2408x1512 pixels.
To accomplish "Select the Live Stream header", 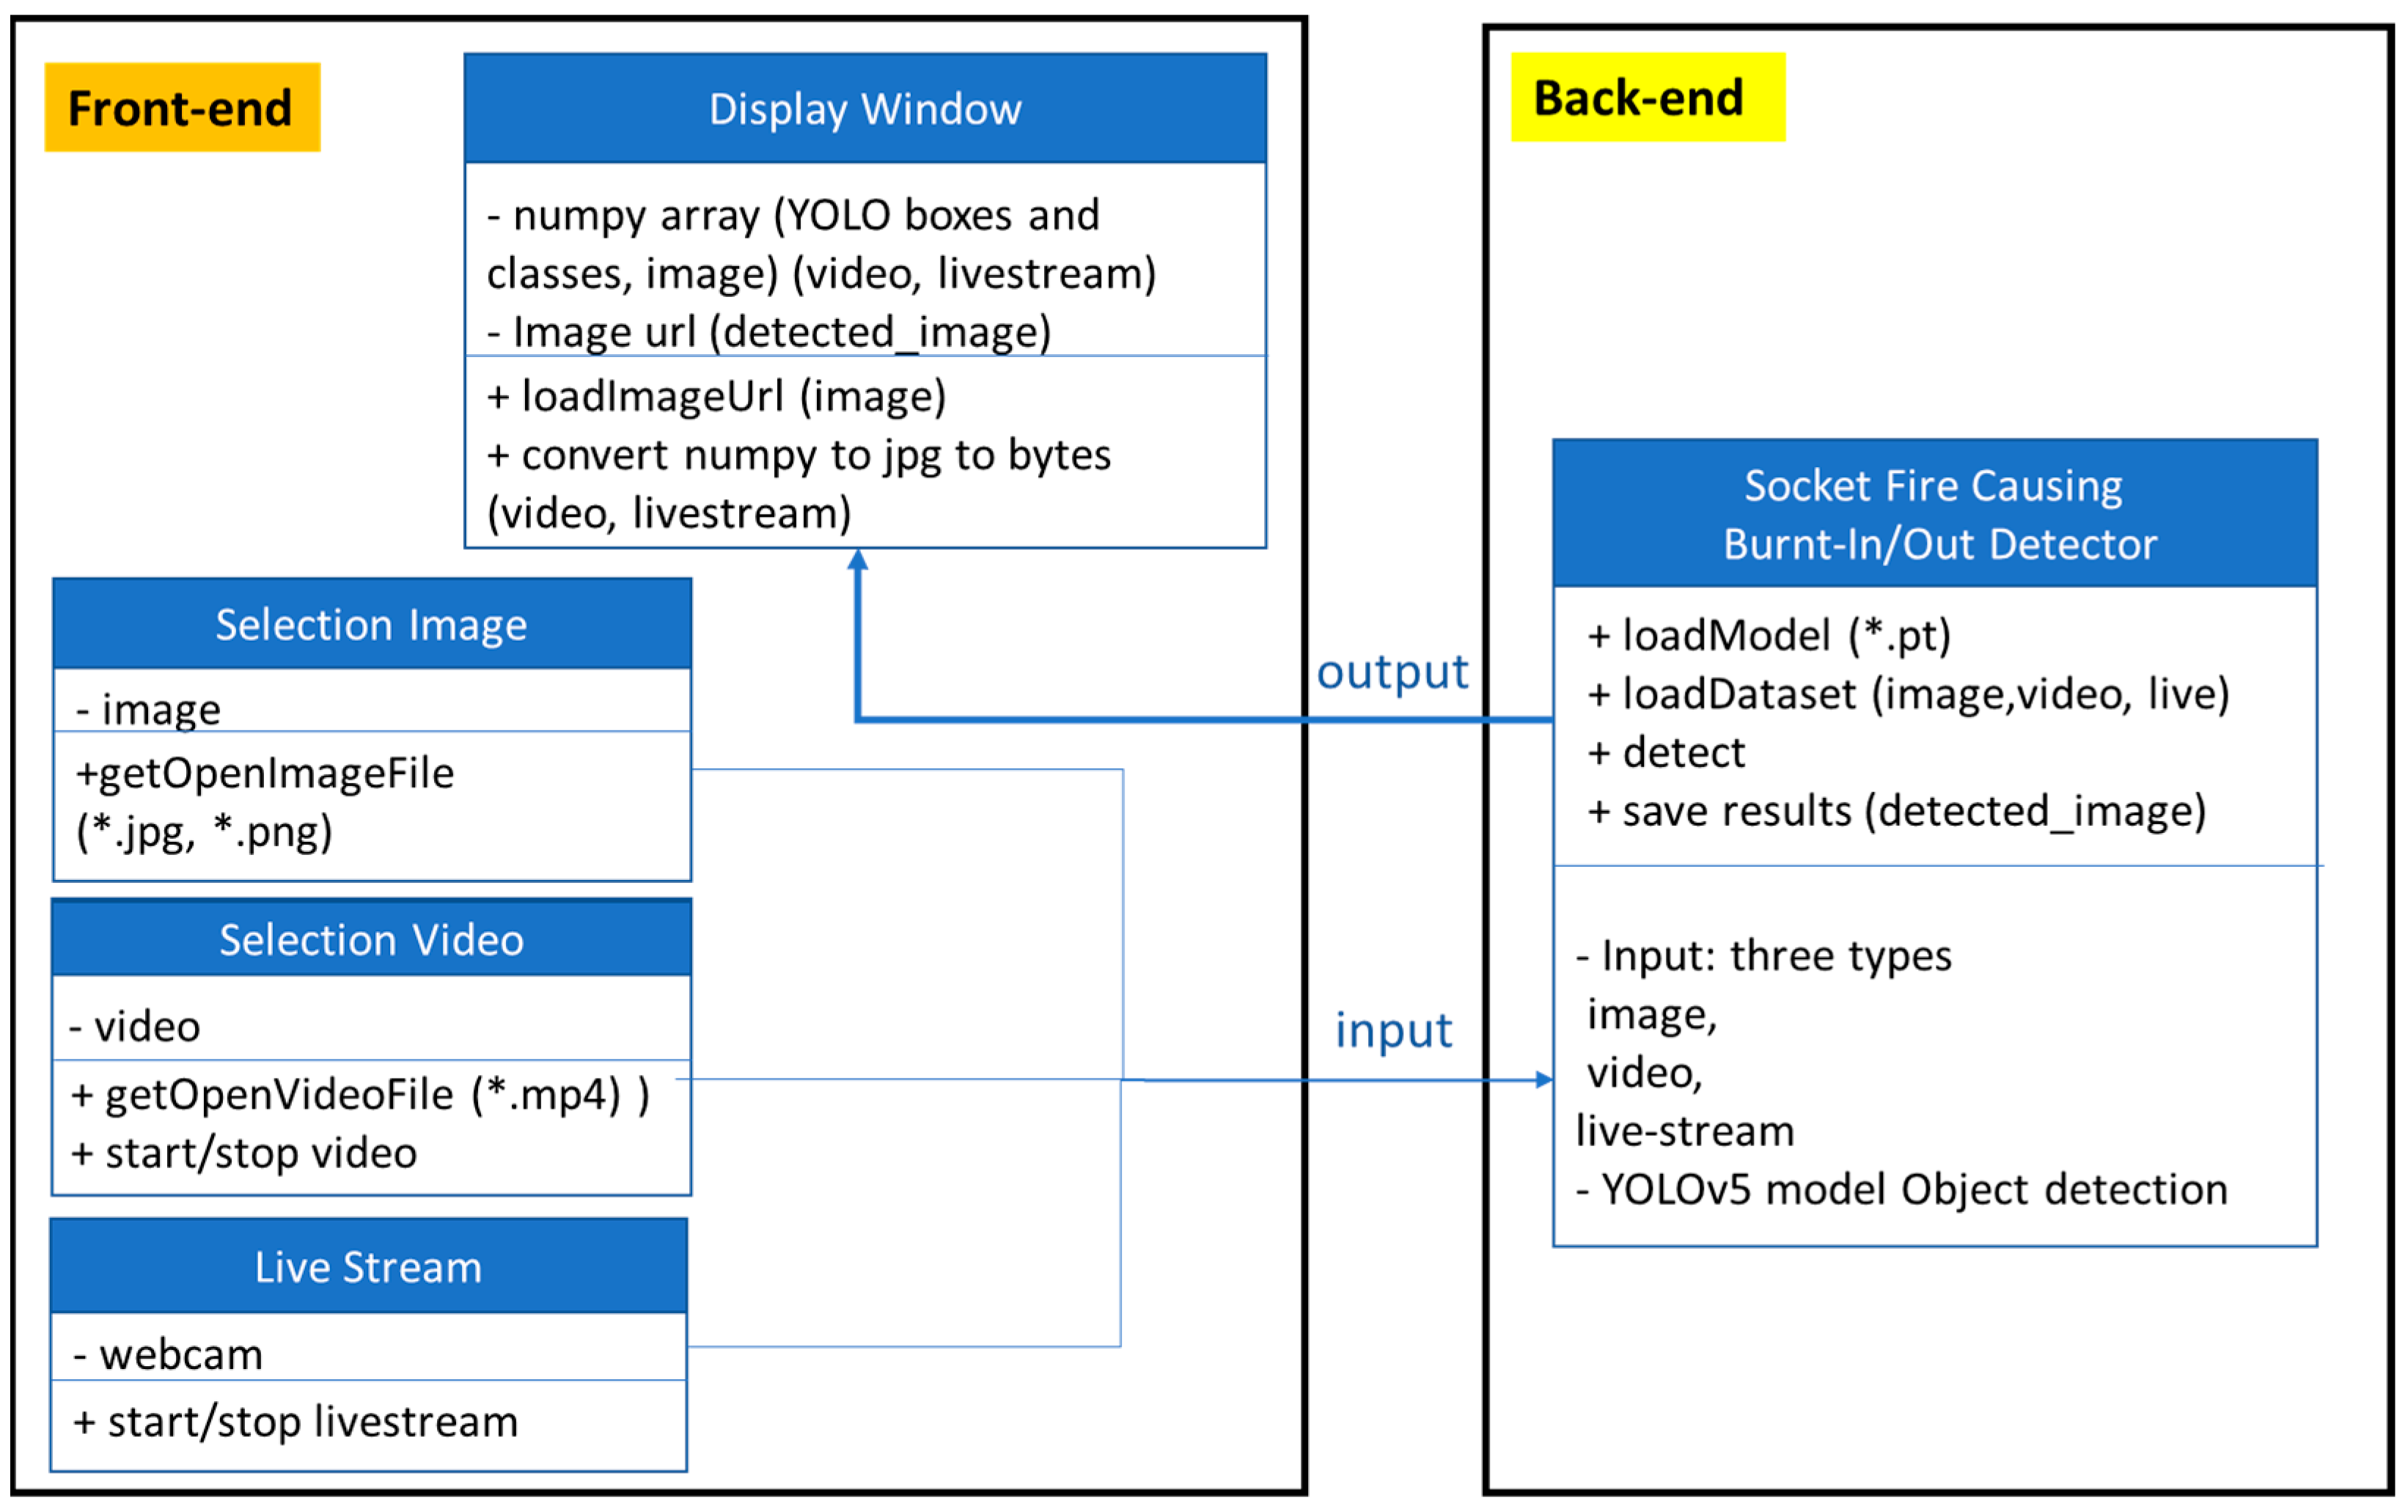I will [x=368, y=1266].
